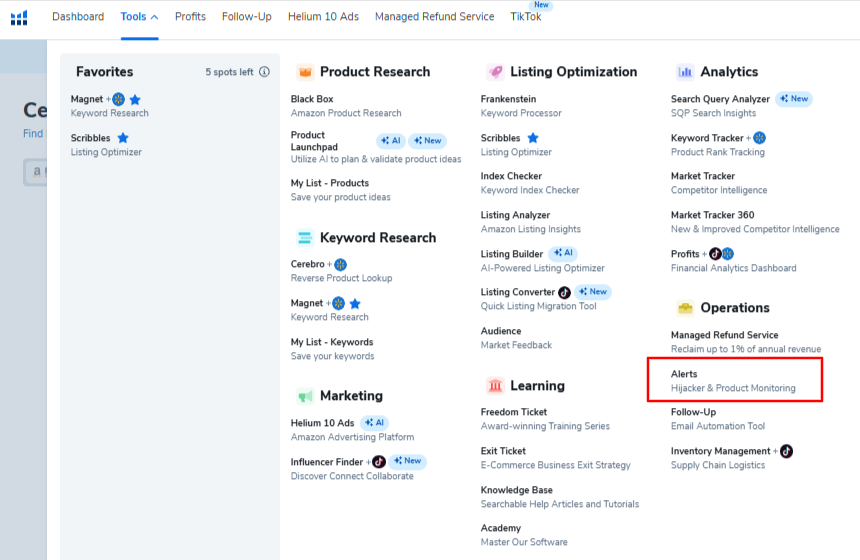Click the TikTok icon beside Inventory Management
The height and width of the screenshot is (560, 860).
[787, 451]
